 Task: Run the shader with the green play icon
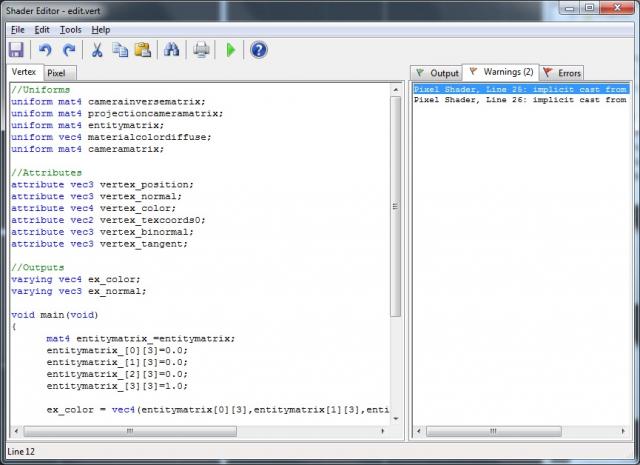(x=231, y=50)
